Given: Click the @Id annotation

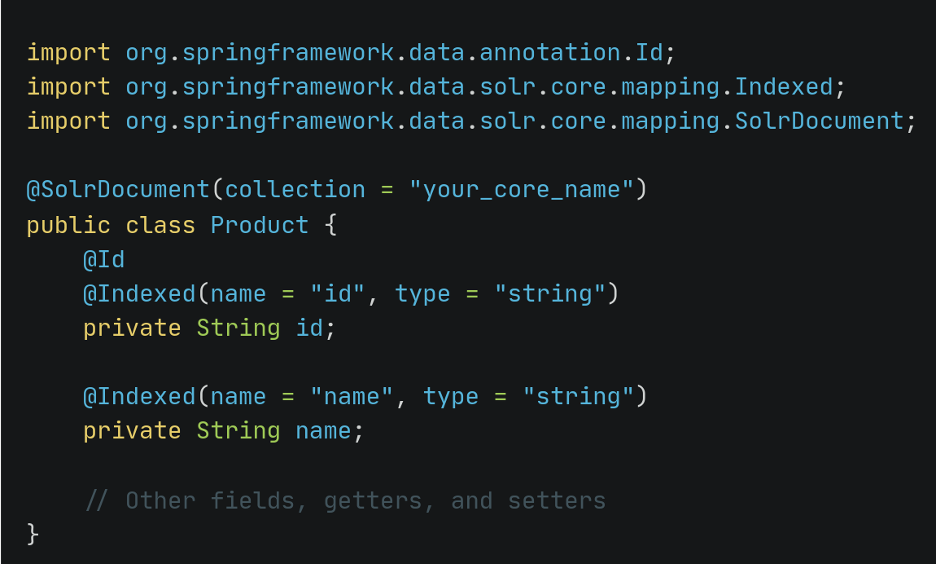Looking at the screenshot, I should click(x=104, y=260).
